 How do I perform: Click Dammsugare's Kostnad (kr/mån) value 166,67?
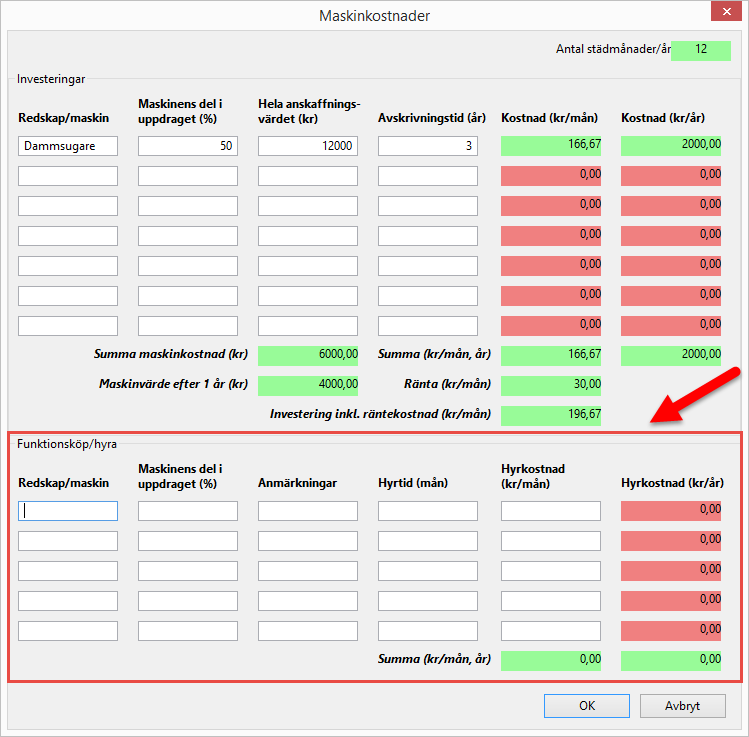tap(551, 146)
